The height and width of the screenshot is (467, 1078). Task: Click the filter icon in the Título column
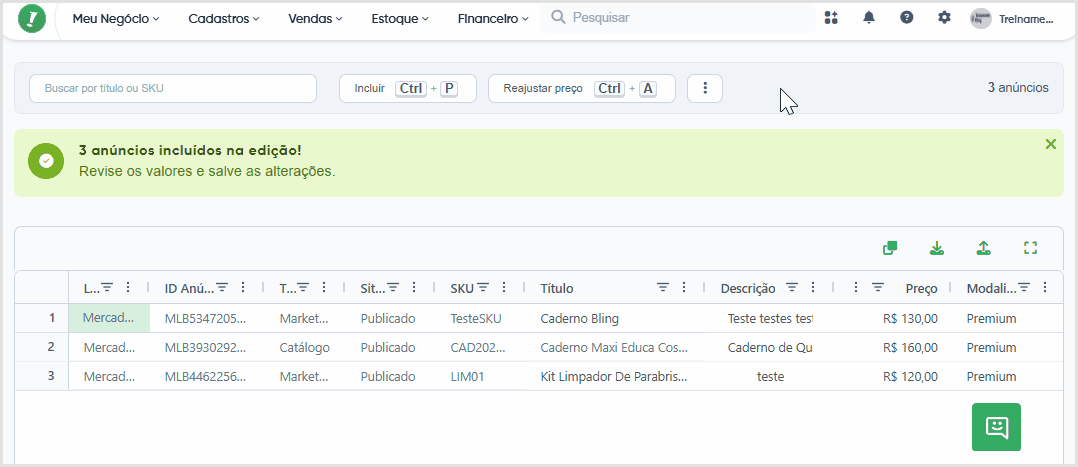point(663,287)
